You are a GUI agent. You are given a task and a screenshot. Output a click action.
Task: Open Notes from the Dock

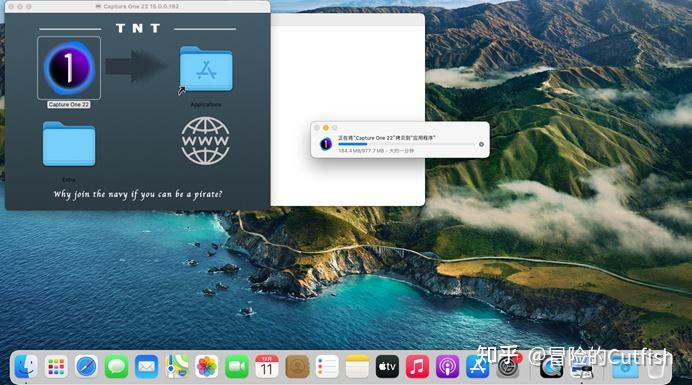tap(357, 366)
